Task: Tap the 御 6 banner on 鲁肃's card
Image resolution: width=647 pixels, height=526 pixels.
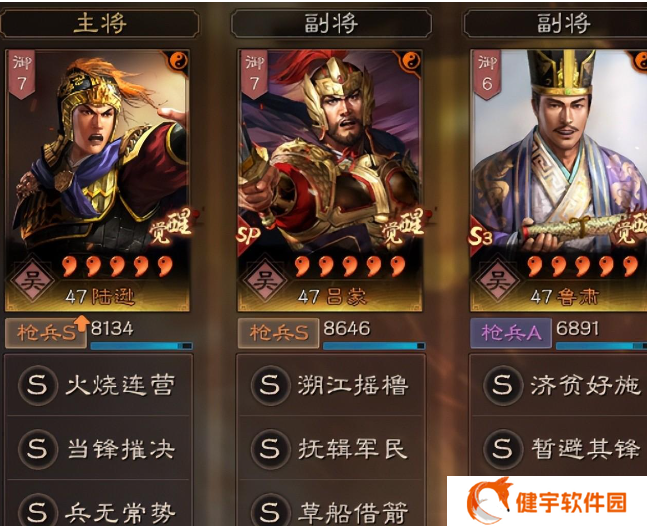Action: point(487,75)
